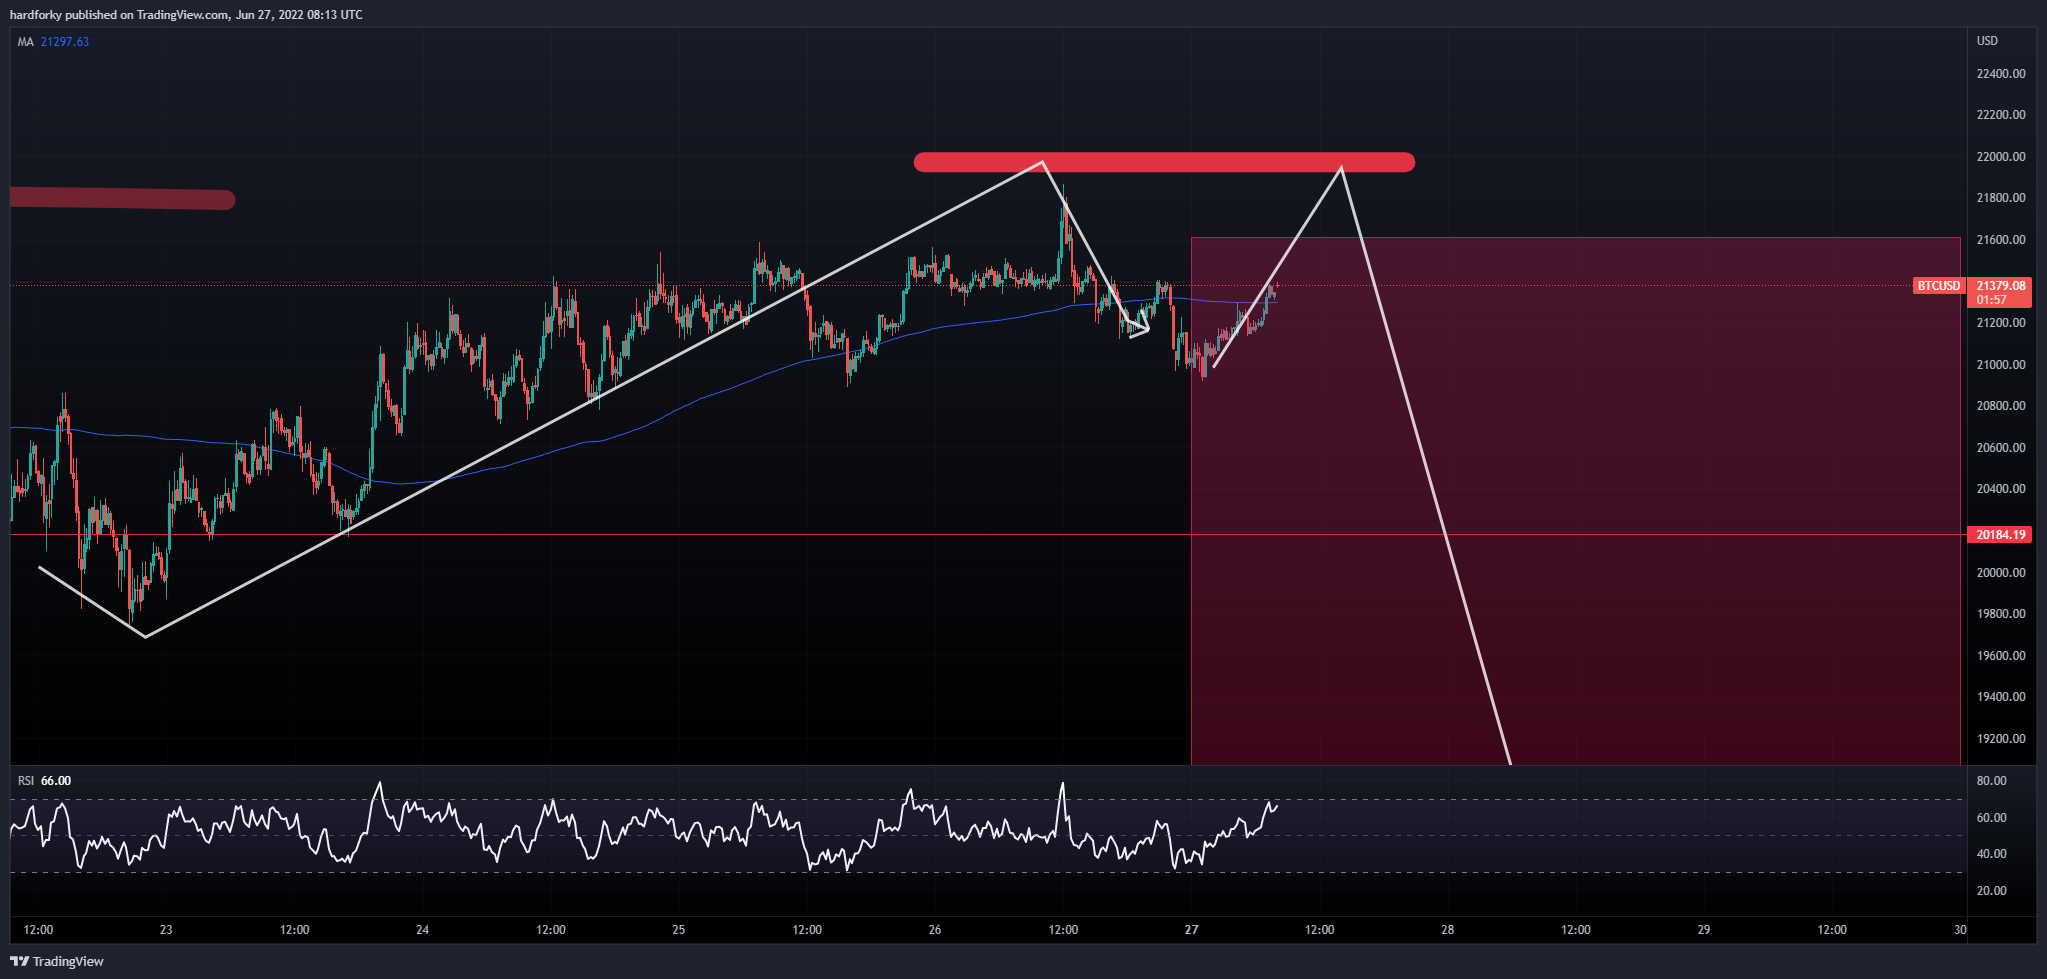
Task: Click the MA value 21297.63
Action: click(x=65, y=42)
